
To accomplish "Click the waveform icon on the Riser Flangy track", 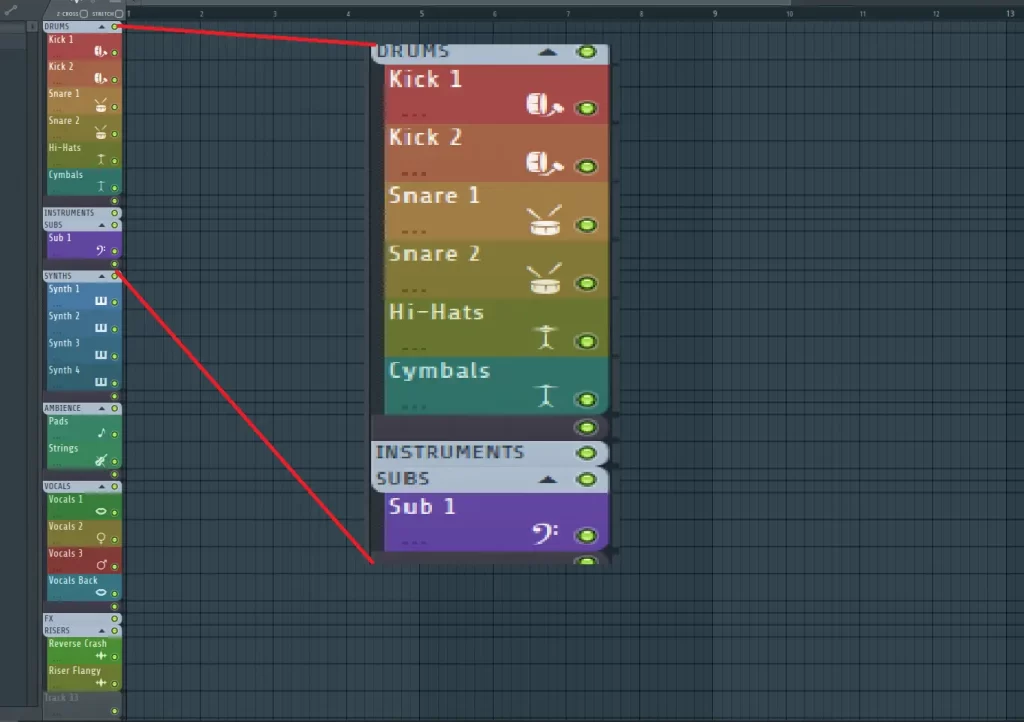I will coord(101,683).
